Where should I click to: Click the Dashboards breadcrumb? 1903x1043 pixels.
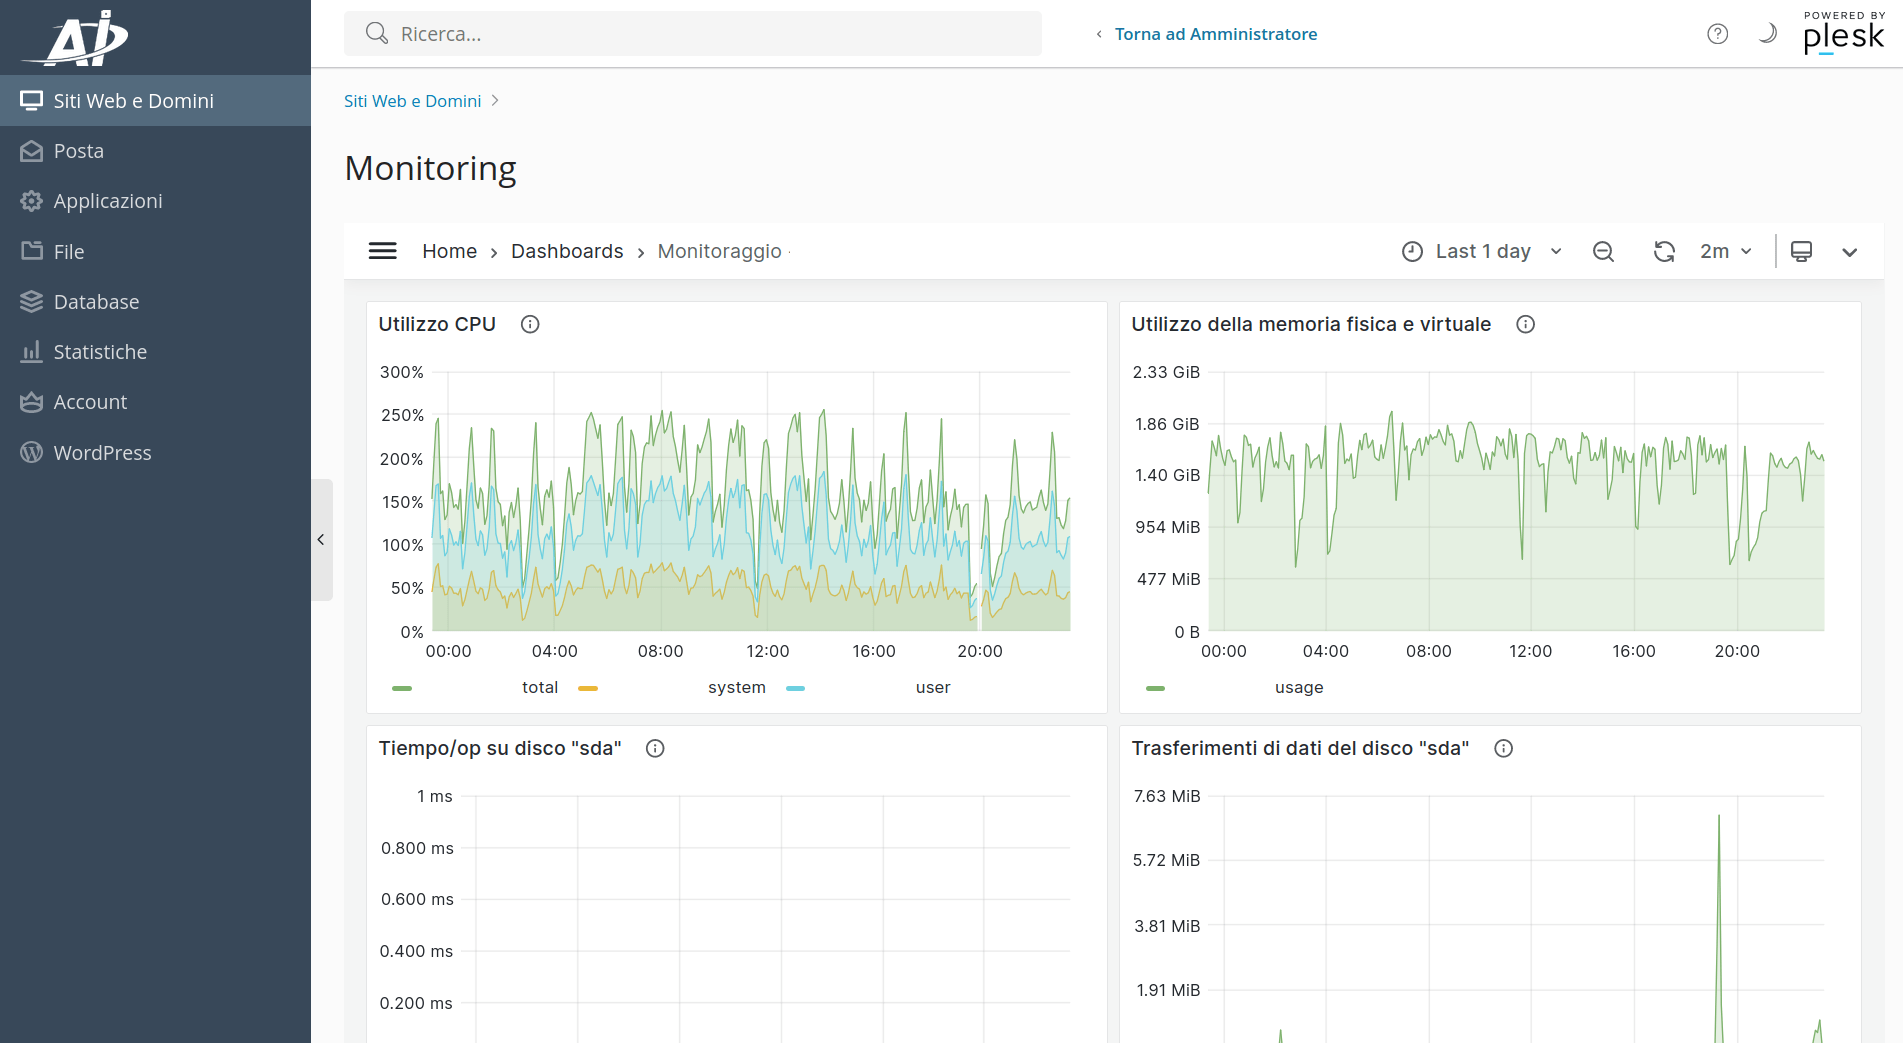[x=567, y=251]
